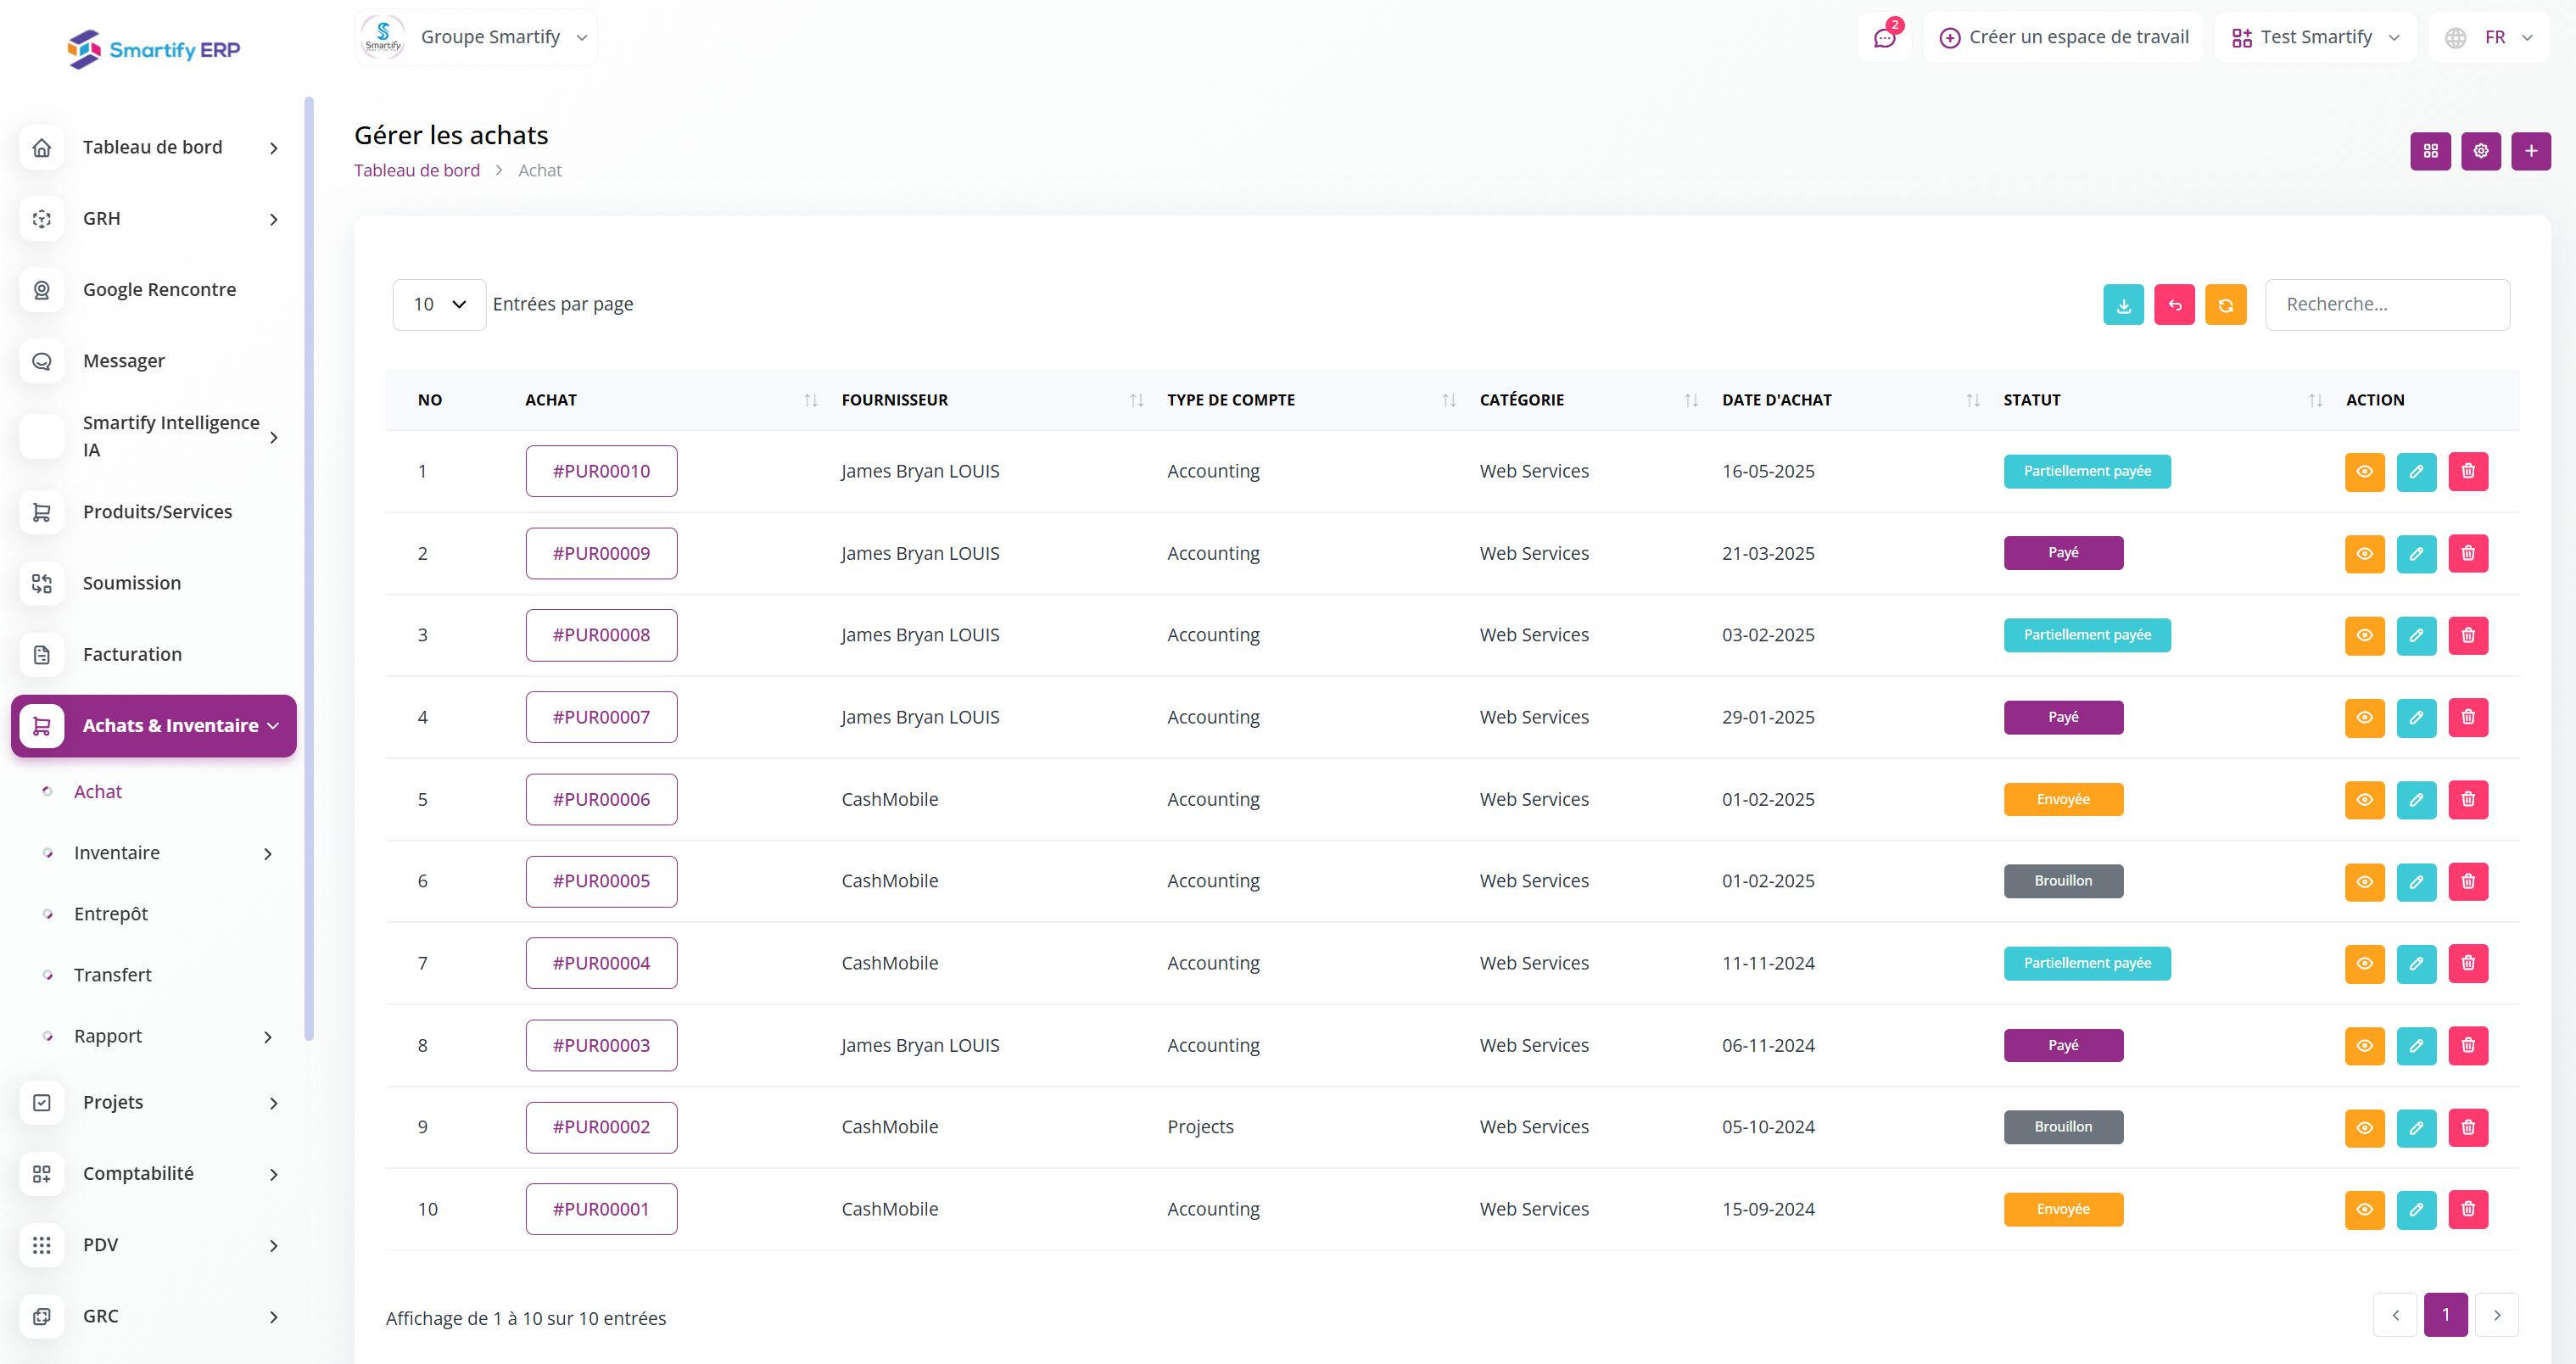Select Achat in the sidebar submenu

point(98,791)
